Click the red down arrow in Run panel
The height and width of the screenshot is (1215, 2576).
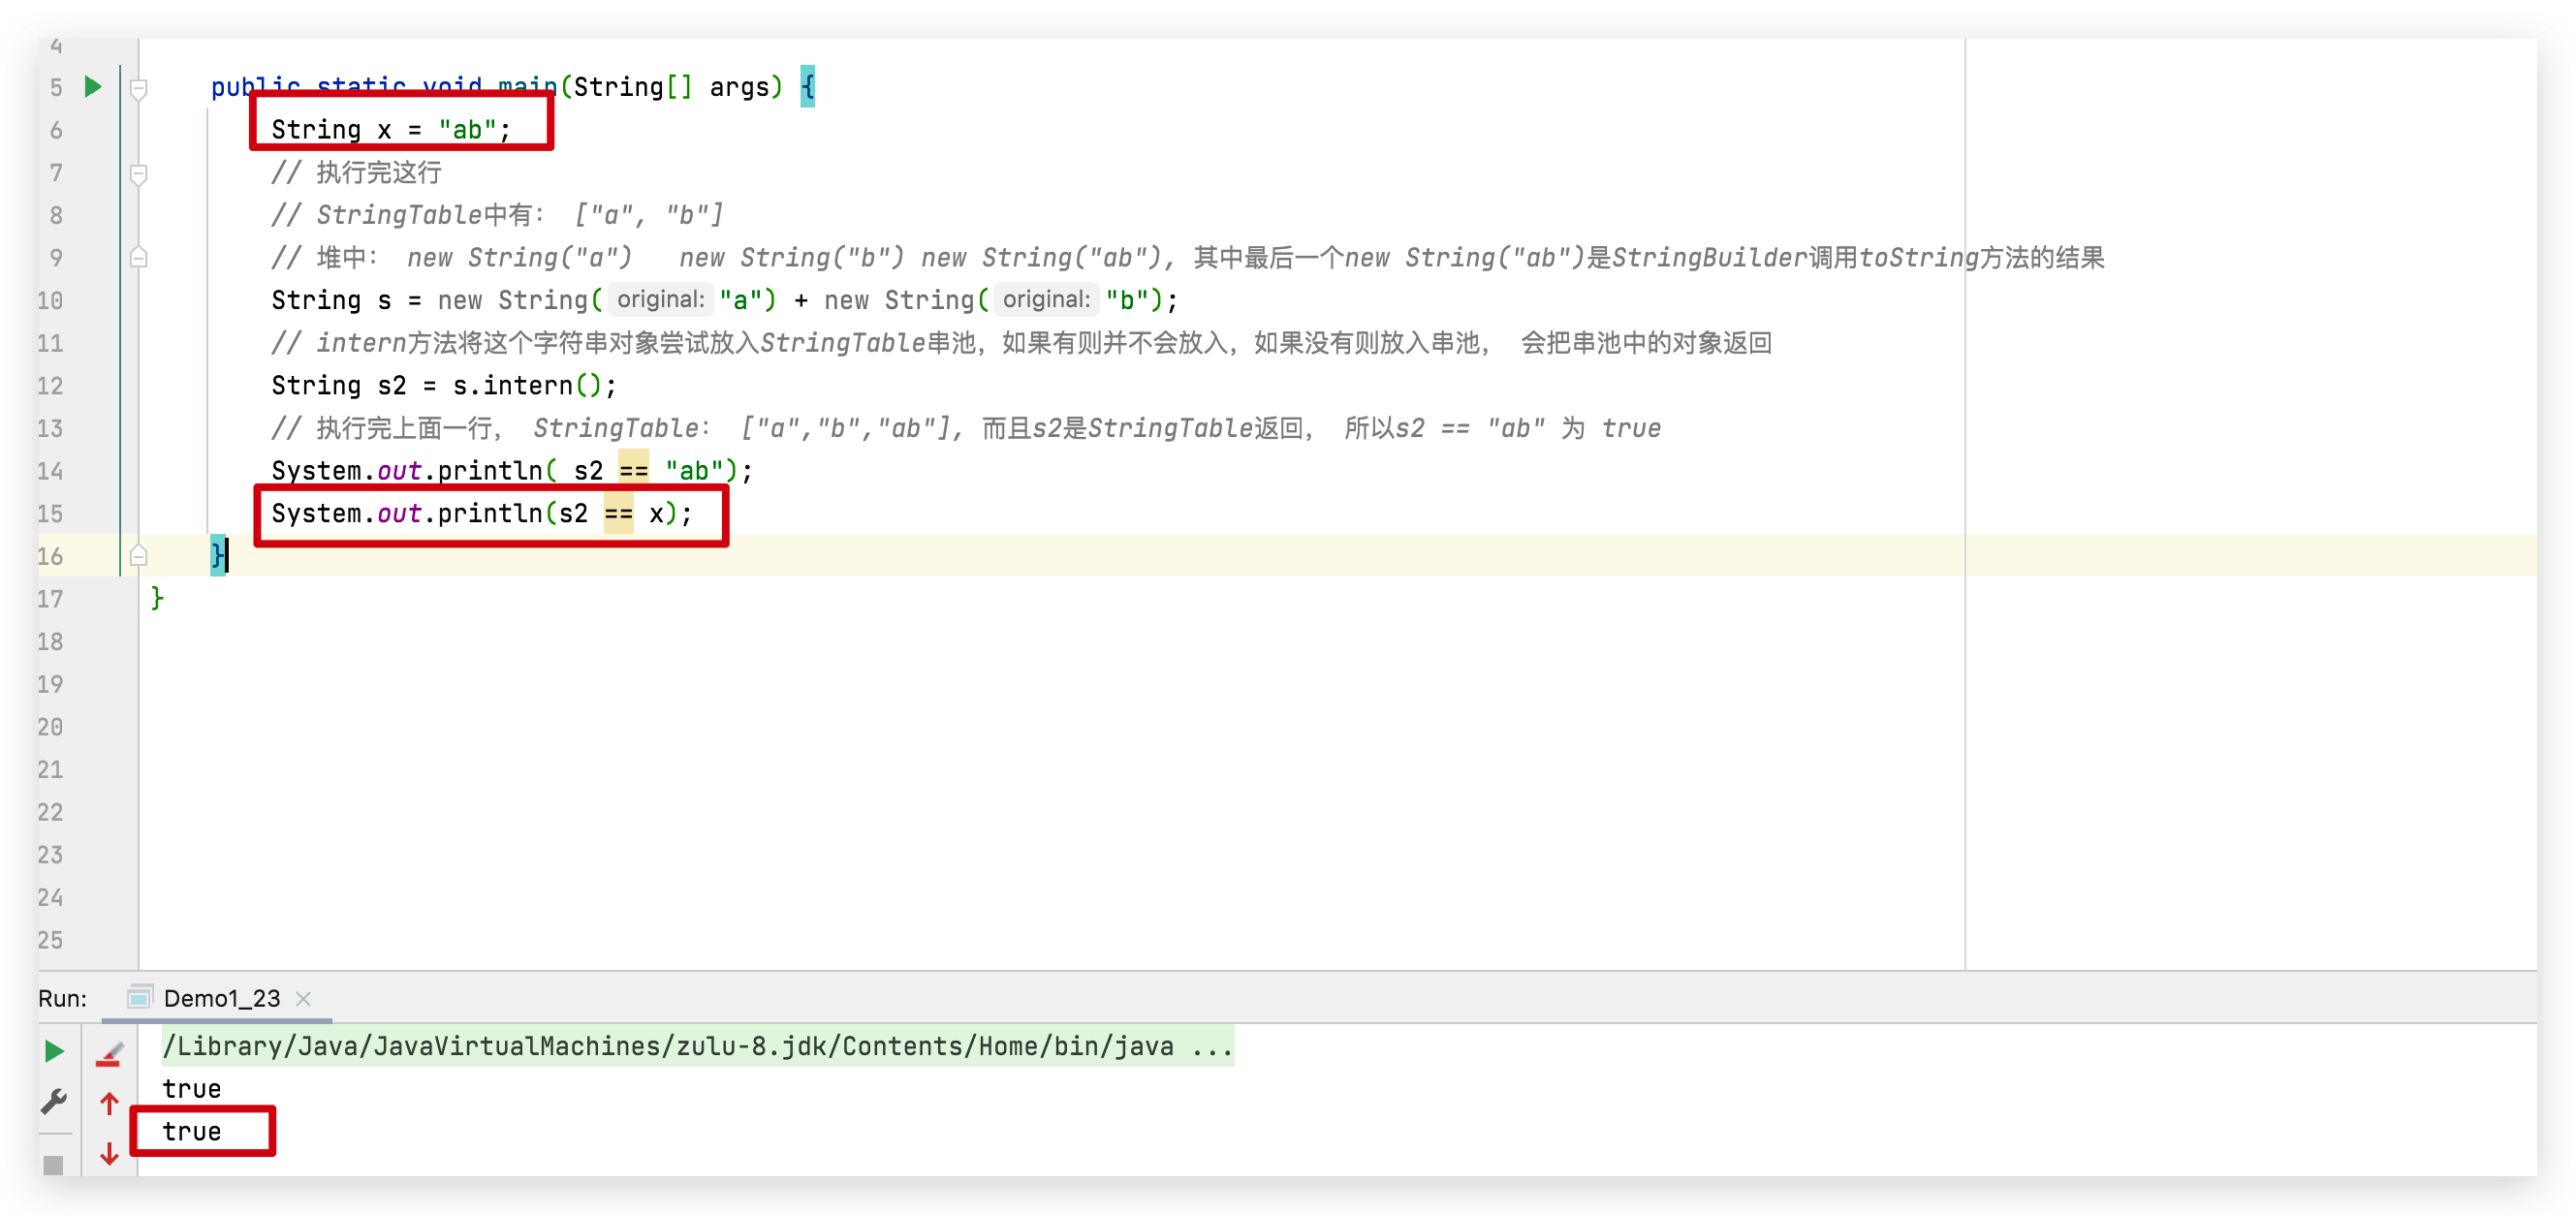pyautogui.click(x=109, y=1154)
